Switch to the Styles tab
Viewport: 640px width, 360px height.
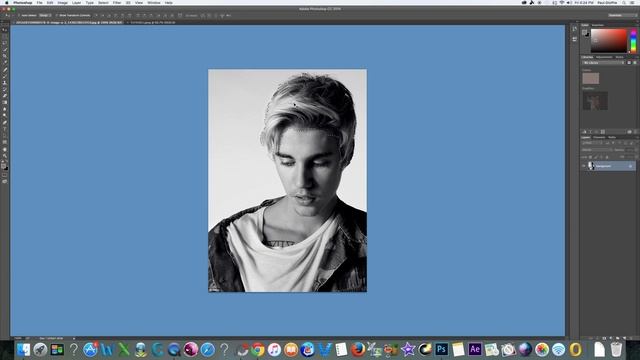(x=620, y=57)
